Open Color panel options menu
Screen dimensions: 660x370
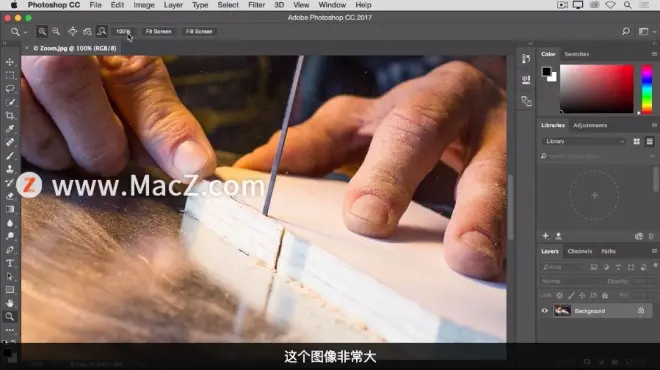tap(654, 54)
